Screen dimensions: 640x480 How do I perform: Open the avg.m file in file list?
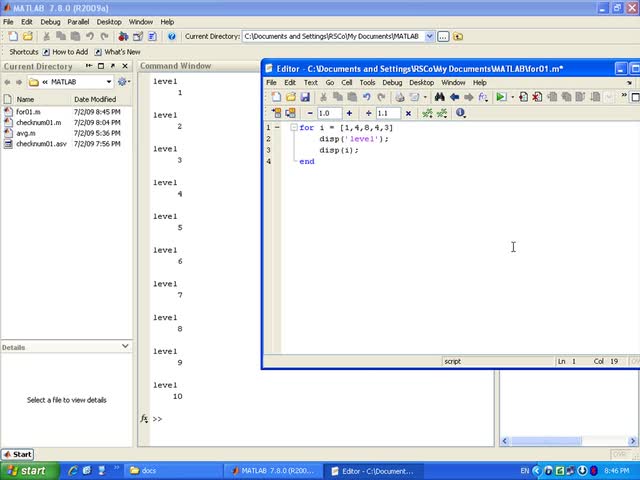point(25,133)
